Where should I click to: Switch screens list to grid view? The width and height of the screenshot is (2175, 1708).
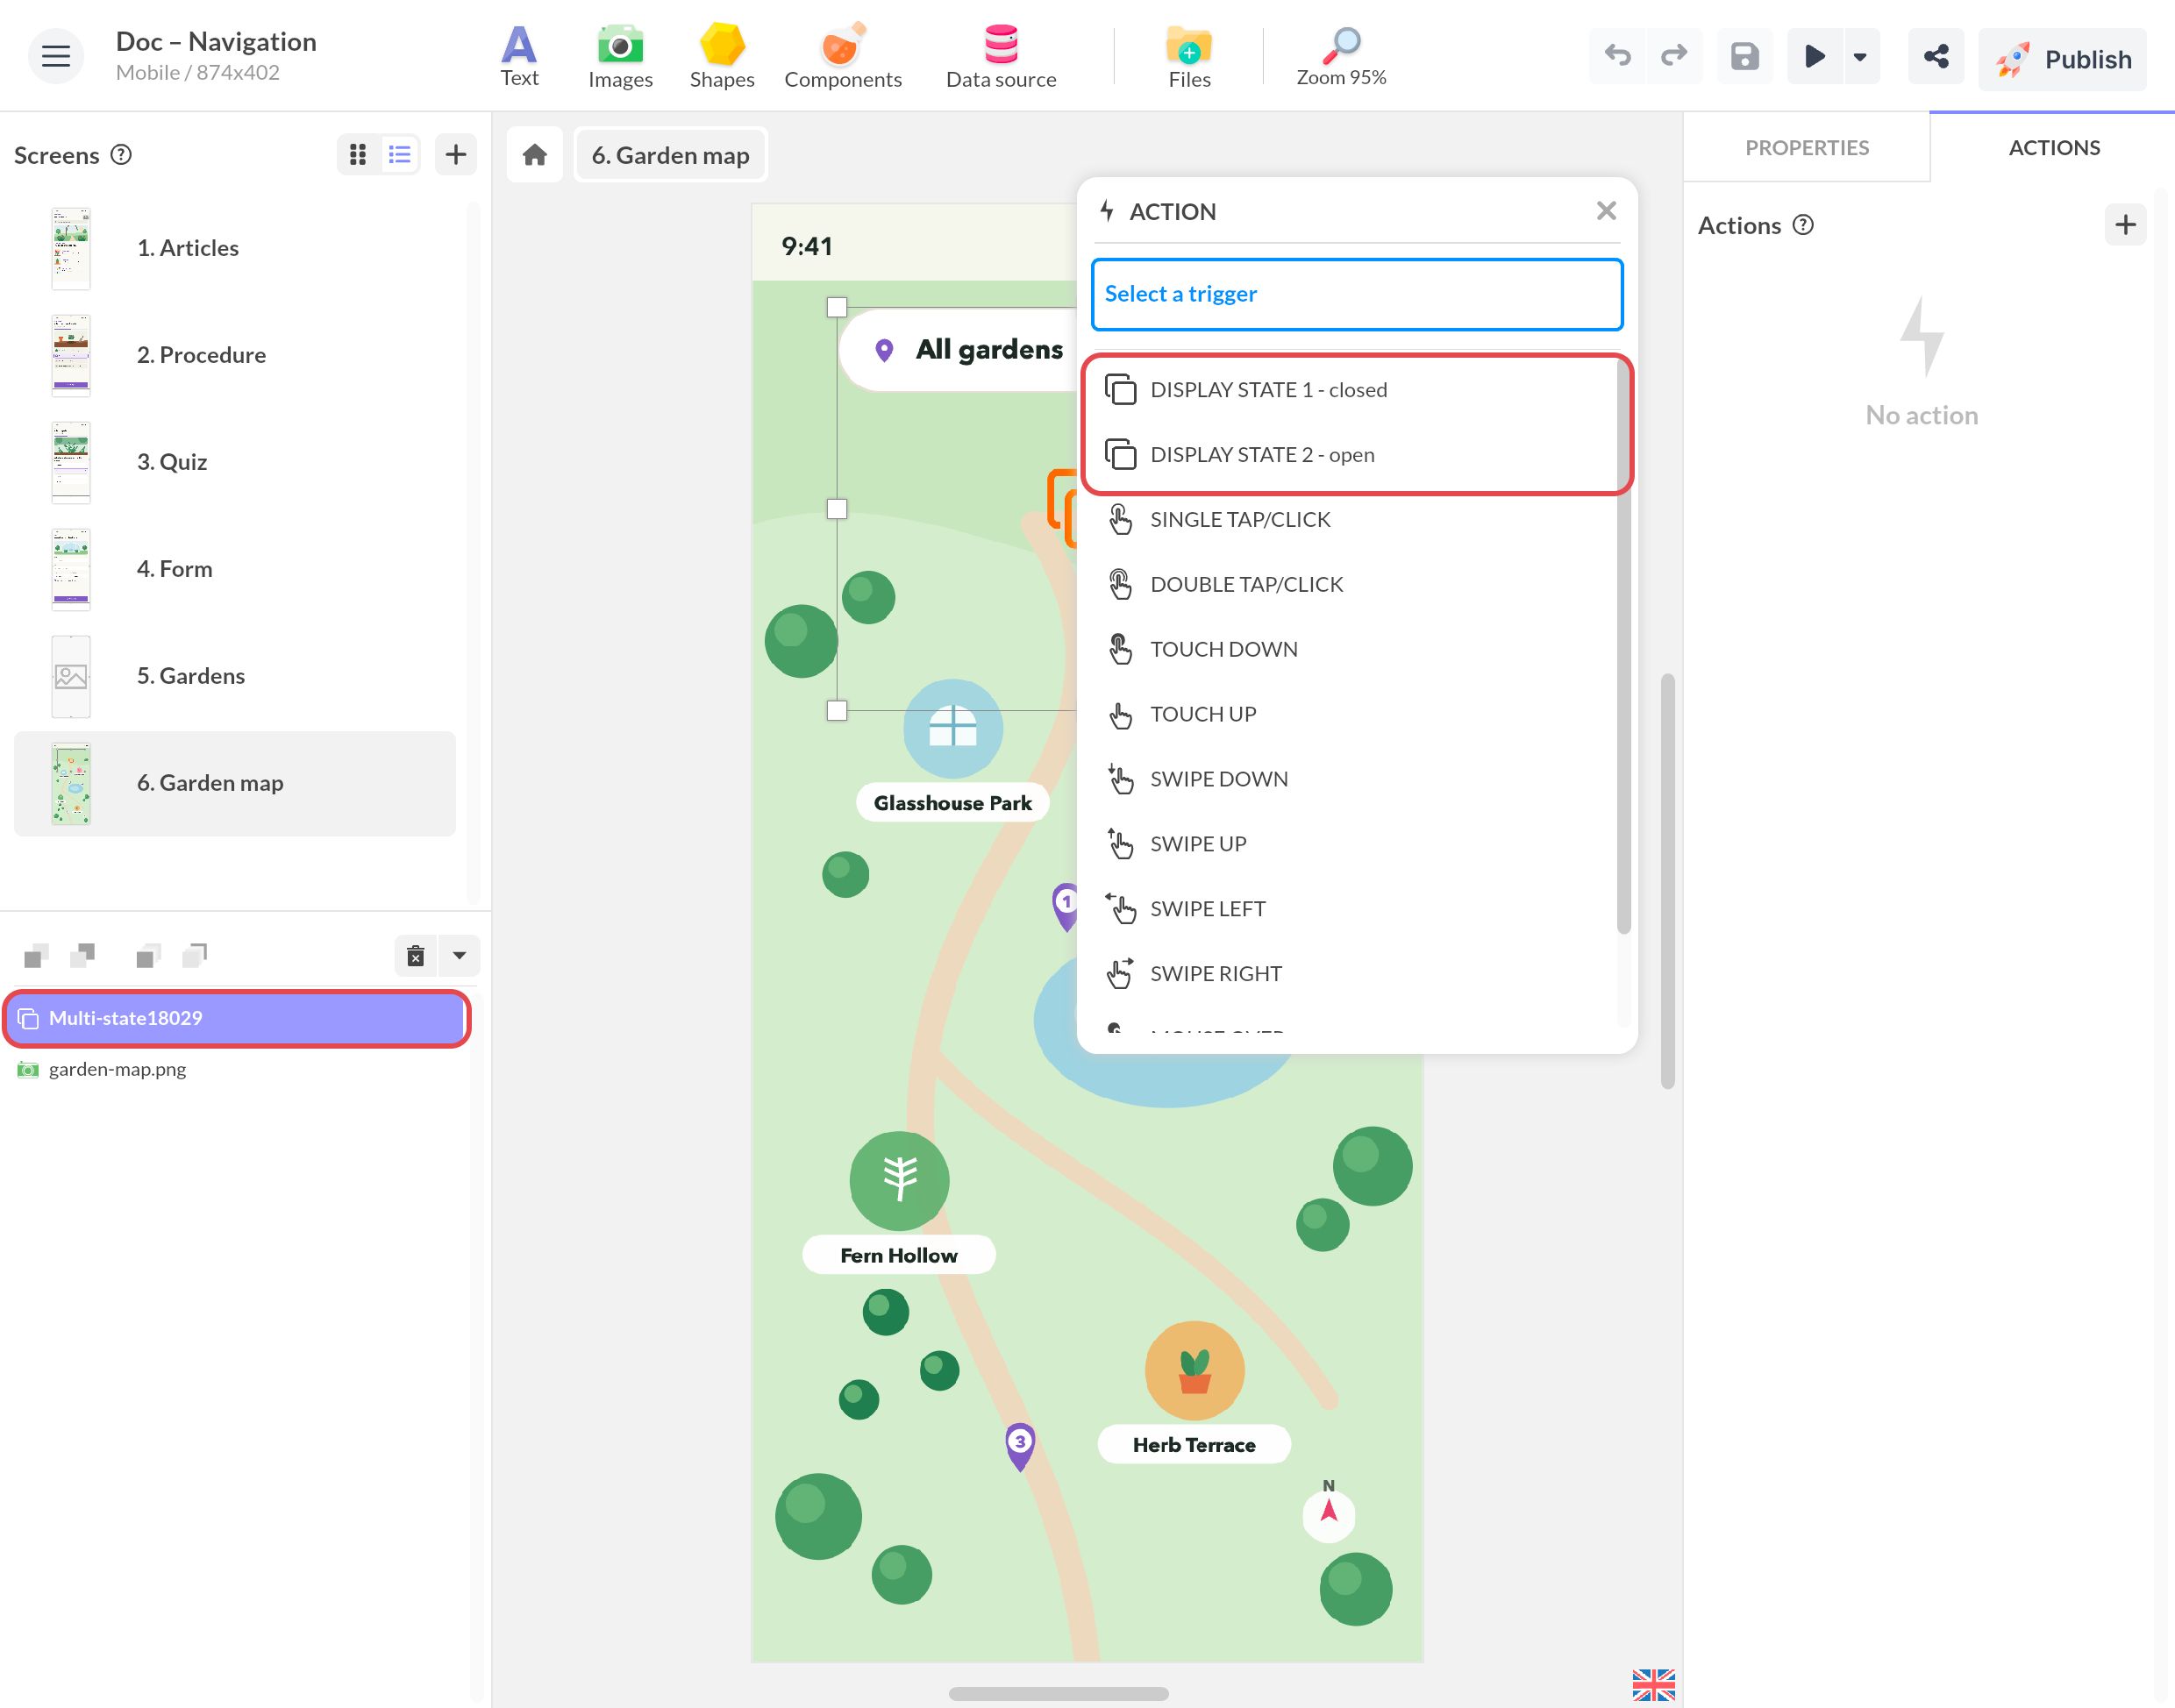[x=358, y=154]
